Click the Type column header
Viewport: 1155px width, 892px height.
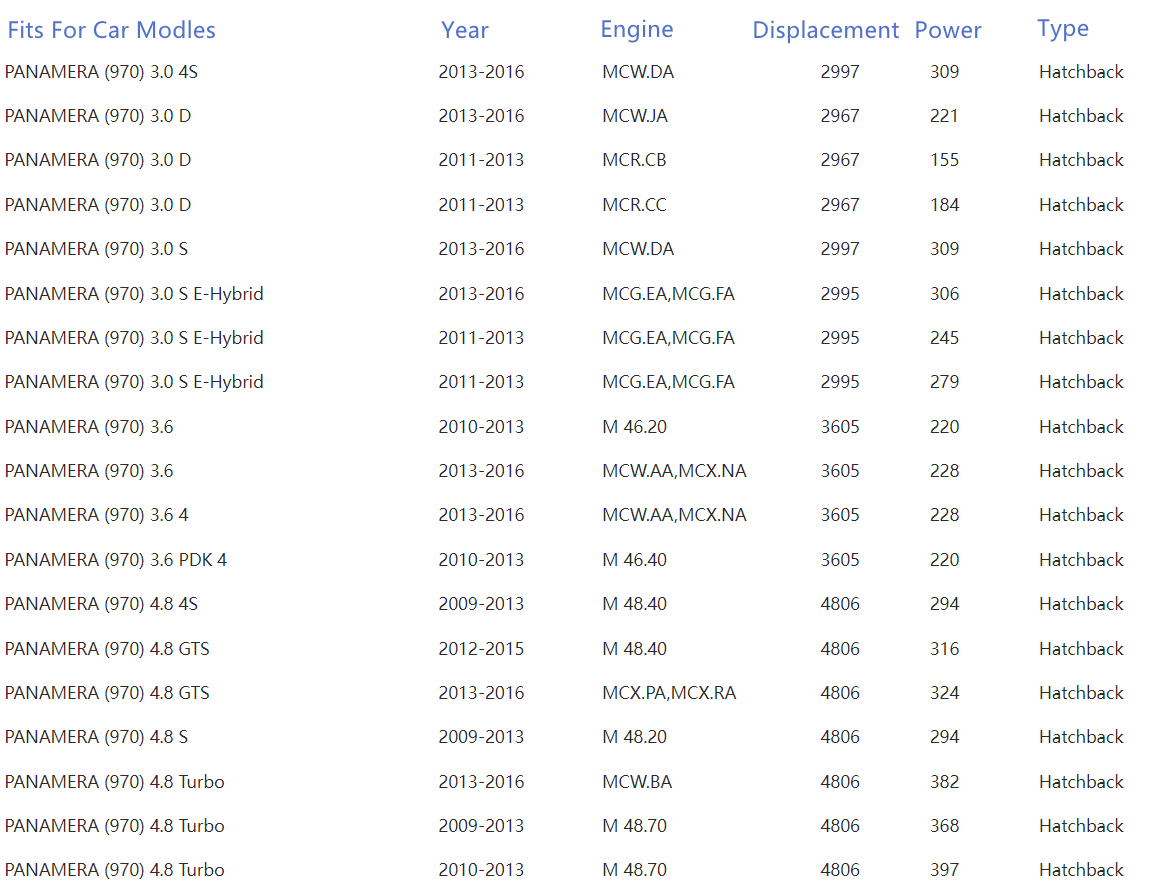[x=1062, y=29]
